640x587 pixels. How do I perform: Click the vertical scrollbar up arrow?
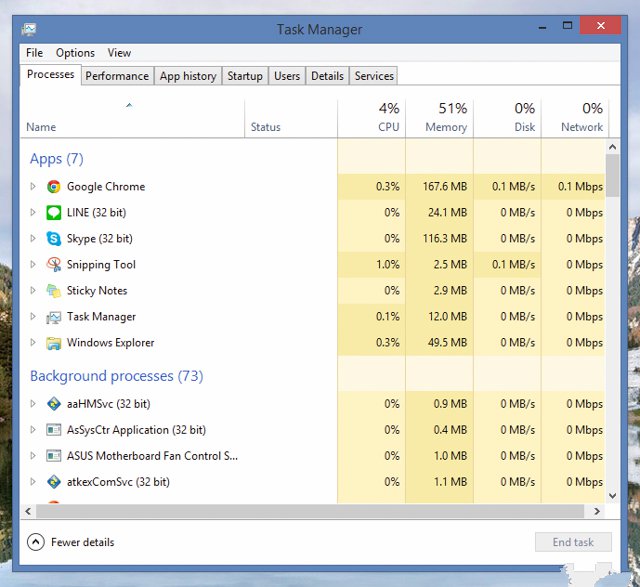point(612,147)
